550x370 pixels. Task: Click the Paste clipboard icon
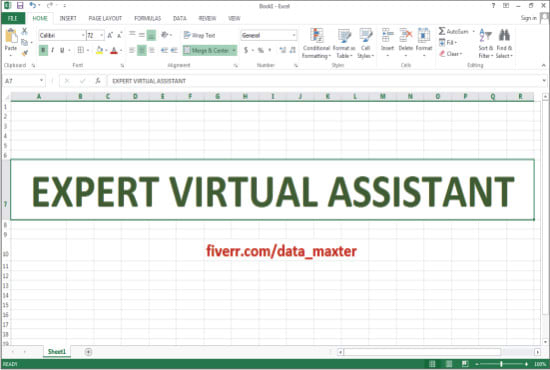pyautogui.click(x=11, y=36)
